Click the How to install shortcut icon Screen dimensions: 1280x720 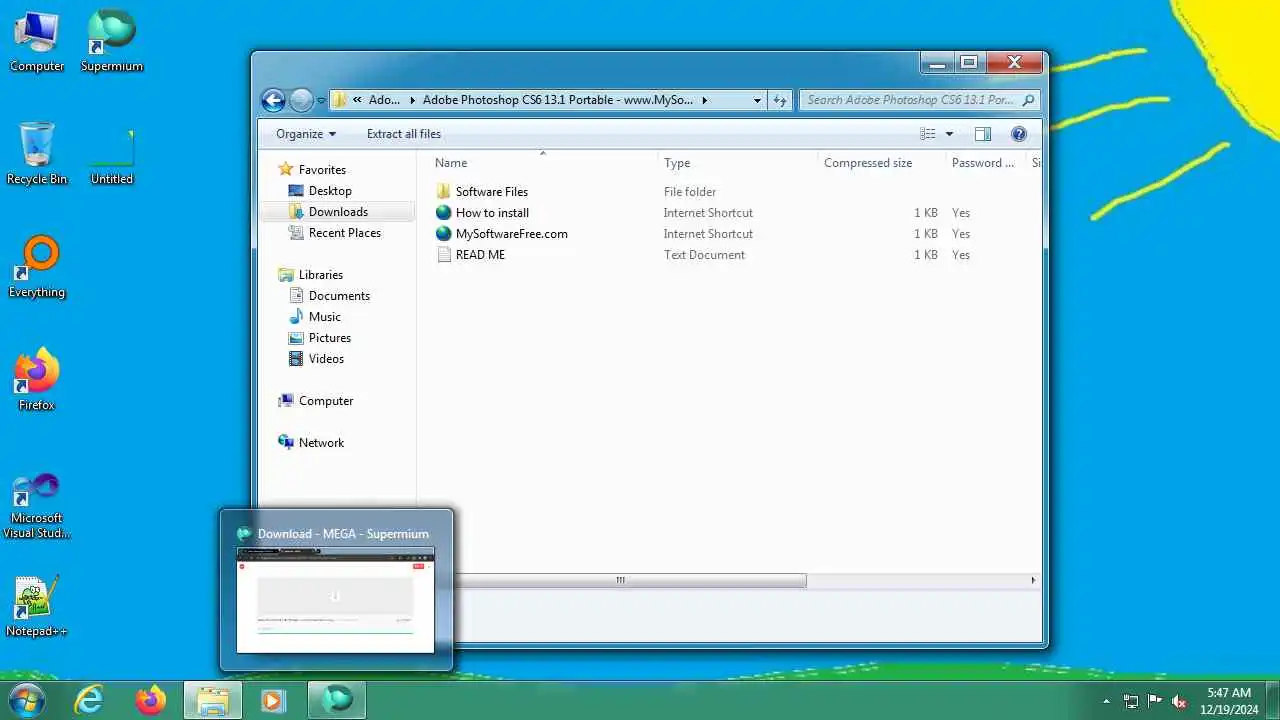444,213
